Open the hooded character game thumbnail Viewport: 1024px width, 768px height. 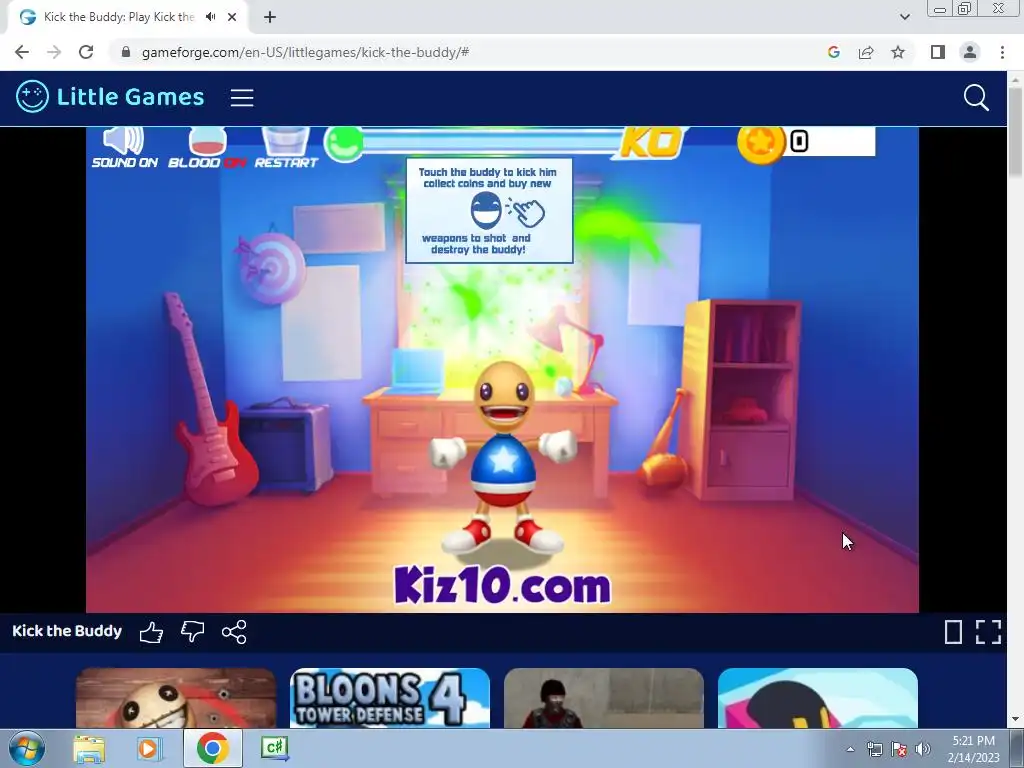click(x=604, y=697)
